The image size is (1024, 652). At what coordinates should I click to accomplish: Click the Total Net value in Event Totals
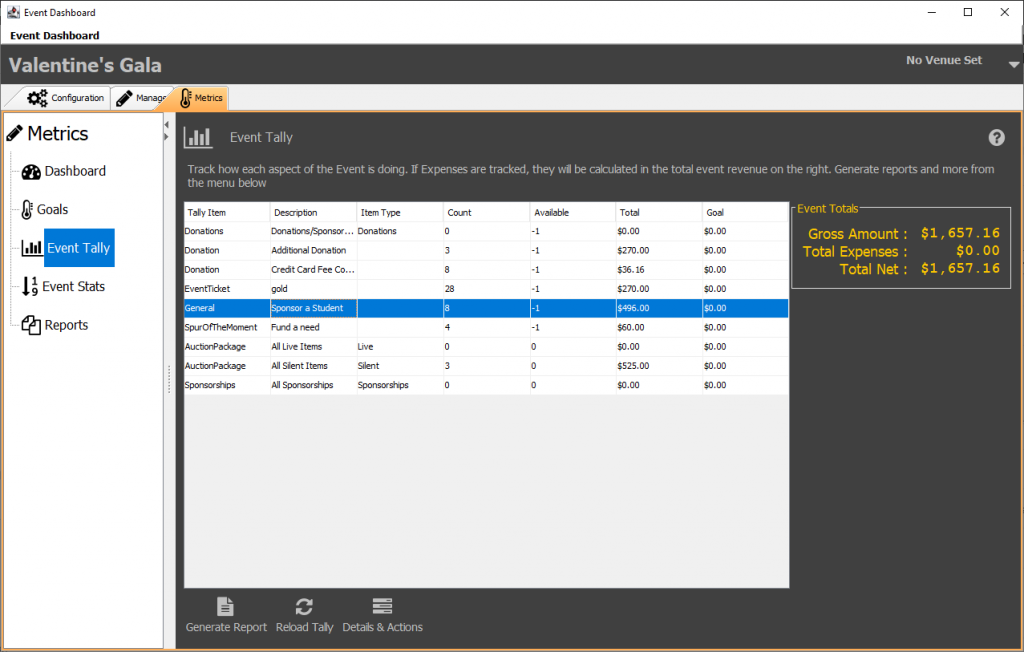point(960,269)
